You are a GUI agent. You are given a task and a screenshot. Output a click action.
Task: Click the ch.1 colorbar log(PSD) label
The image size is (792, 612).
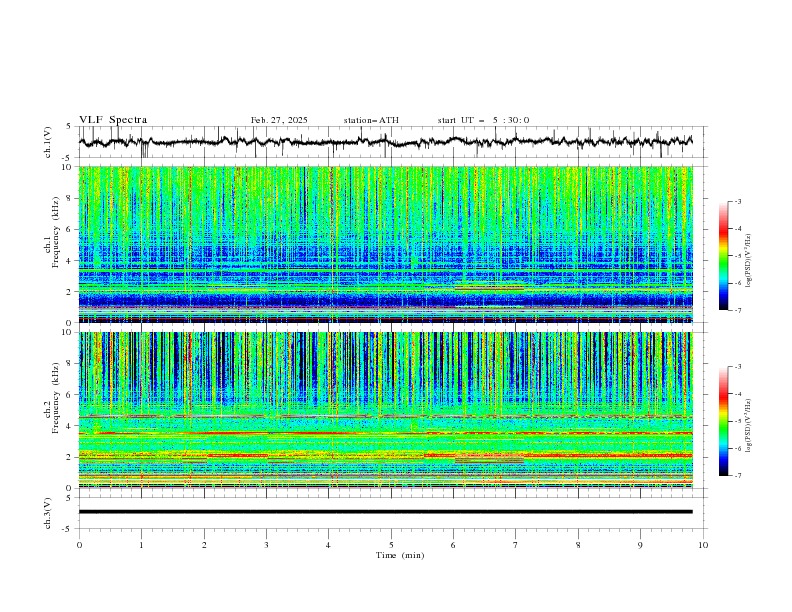[748, 261]
